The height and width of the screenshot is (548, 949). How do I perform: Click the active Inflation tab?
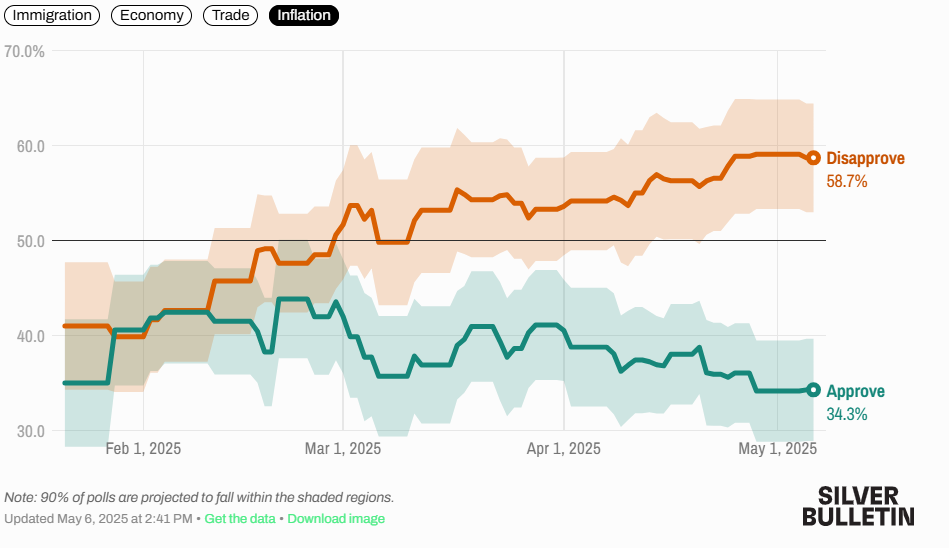304,15
